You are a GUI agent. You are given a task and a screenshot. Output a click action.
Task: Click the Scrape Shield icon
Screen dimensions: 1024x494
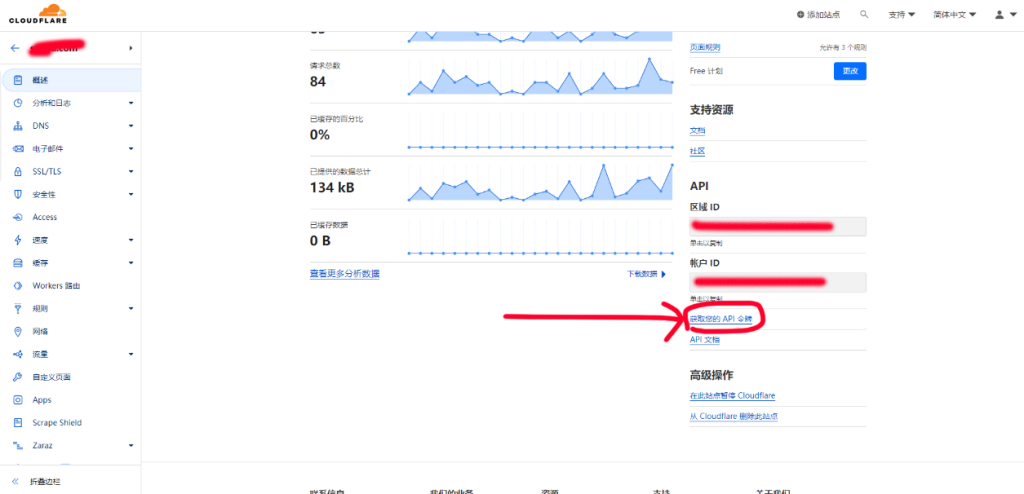coord(18,423)
